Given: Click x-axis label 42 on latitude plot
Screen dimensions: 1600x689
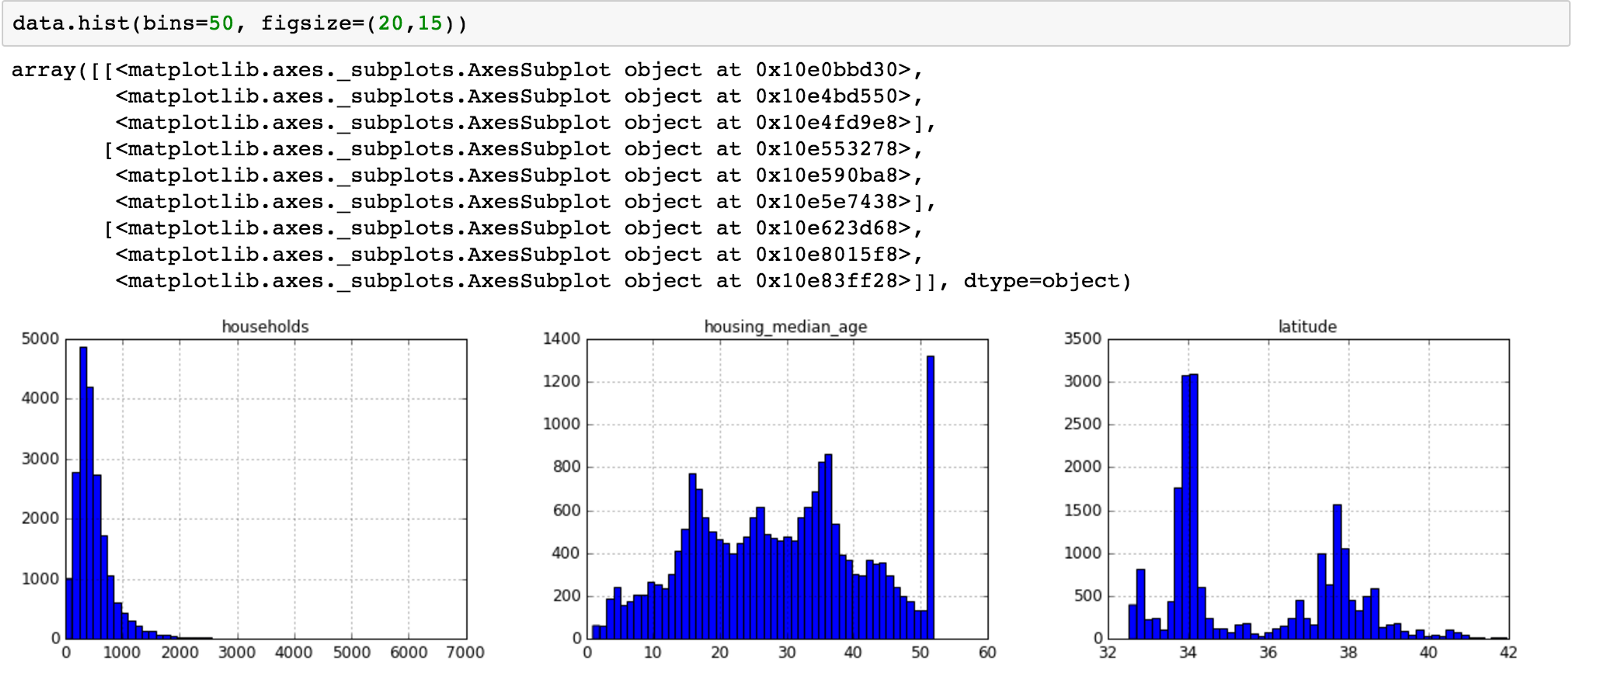Looking at the screenshot, I should coord(1508,653).
